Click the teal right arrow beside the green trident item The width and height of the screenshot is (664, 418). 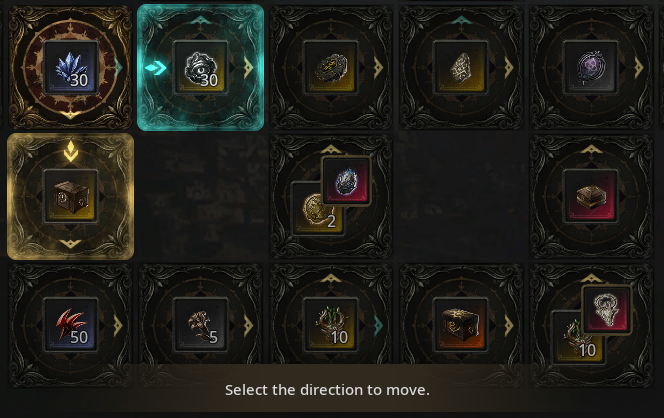click(x=378, y=325)
